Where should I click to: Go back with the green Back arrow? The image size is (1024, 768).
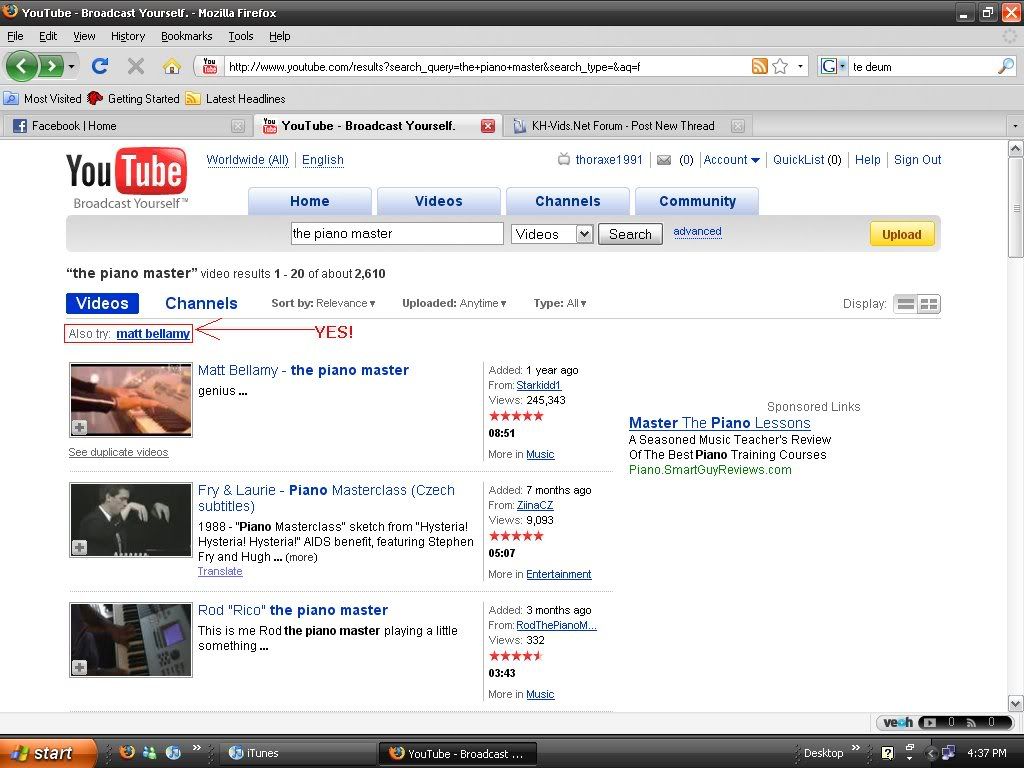pyautogui.click(x=21, y=66)
